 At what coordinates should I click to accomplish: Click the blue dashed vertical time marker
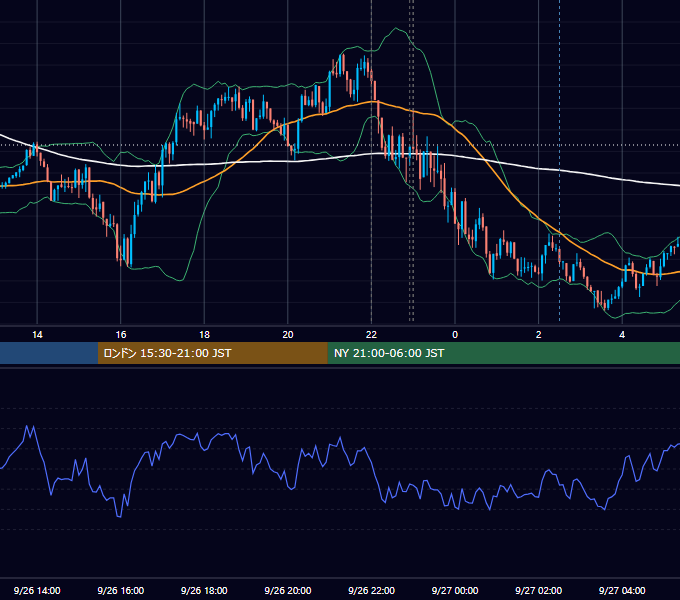[x=559, y=160]
